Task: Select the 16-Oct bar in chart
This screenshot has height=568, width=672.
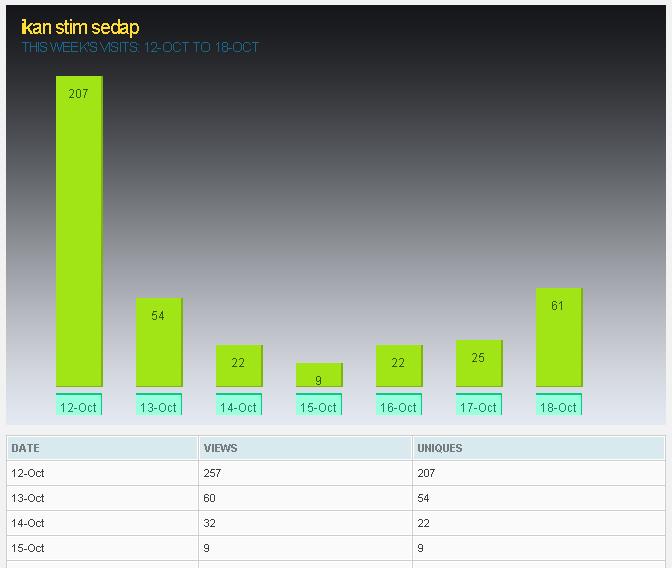Action: tap(399, 366)
